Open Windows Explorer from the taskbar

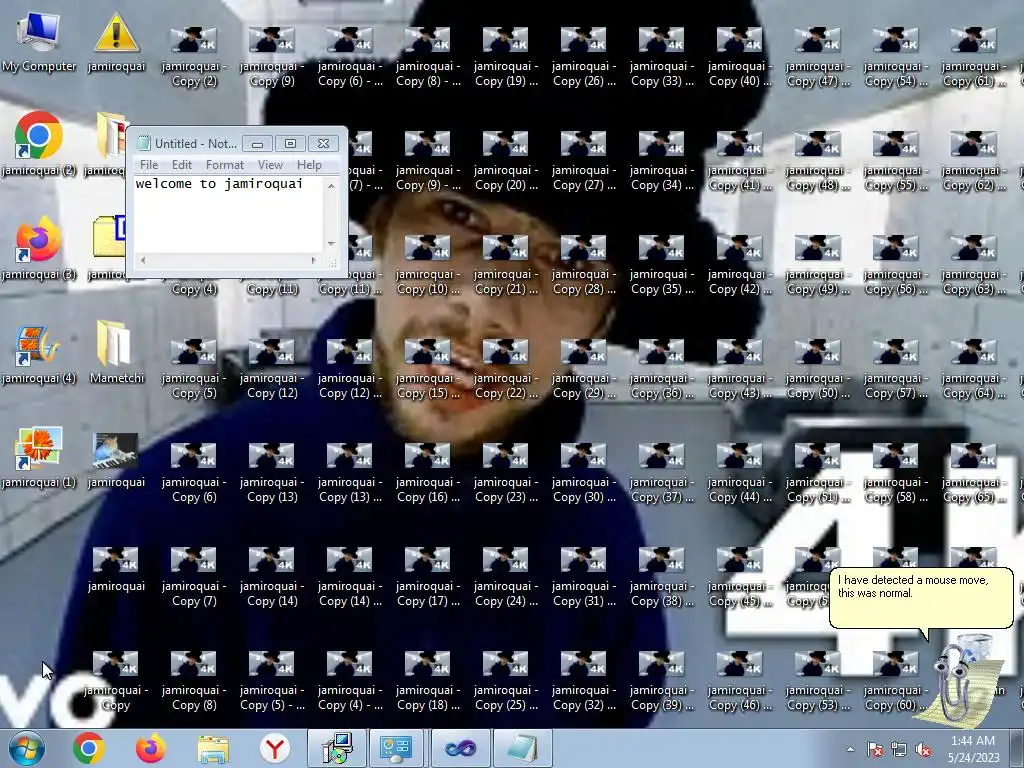click(213, 748)
